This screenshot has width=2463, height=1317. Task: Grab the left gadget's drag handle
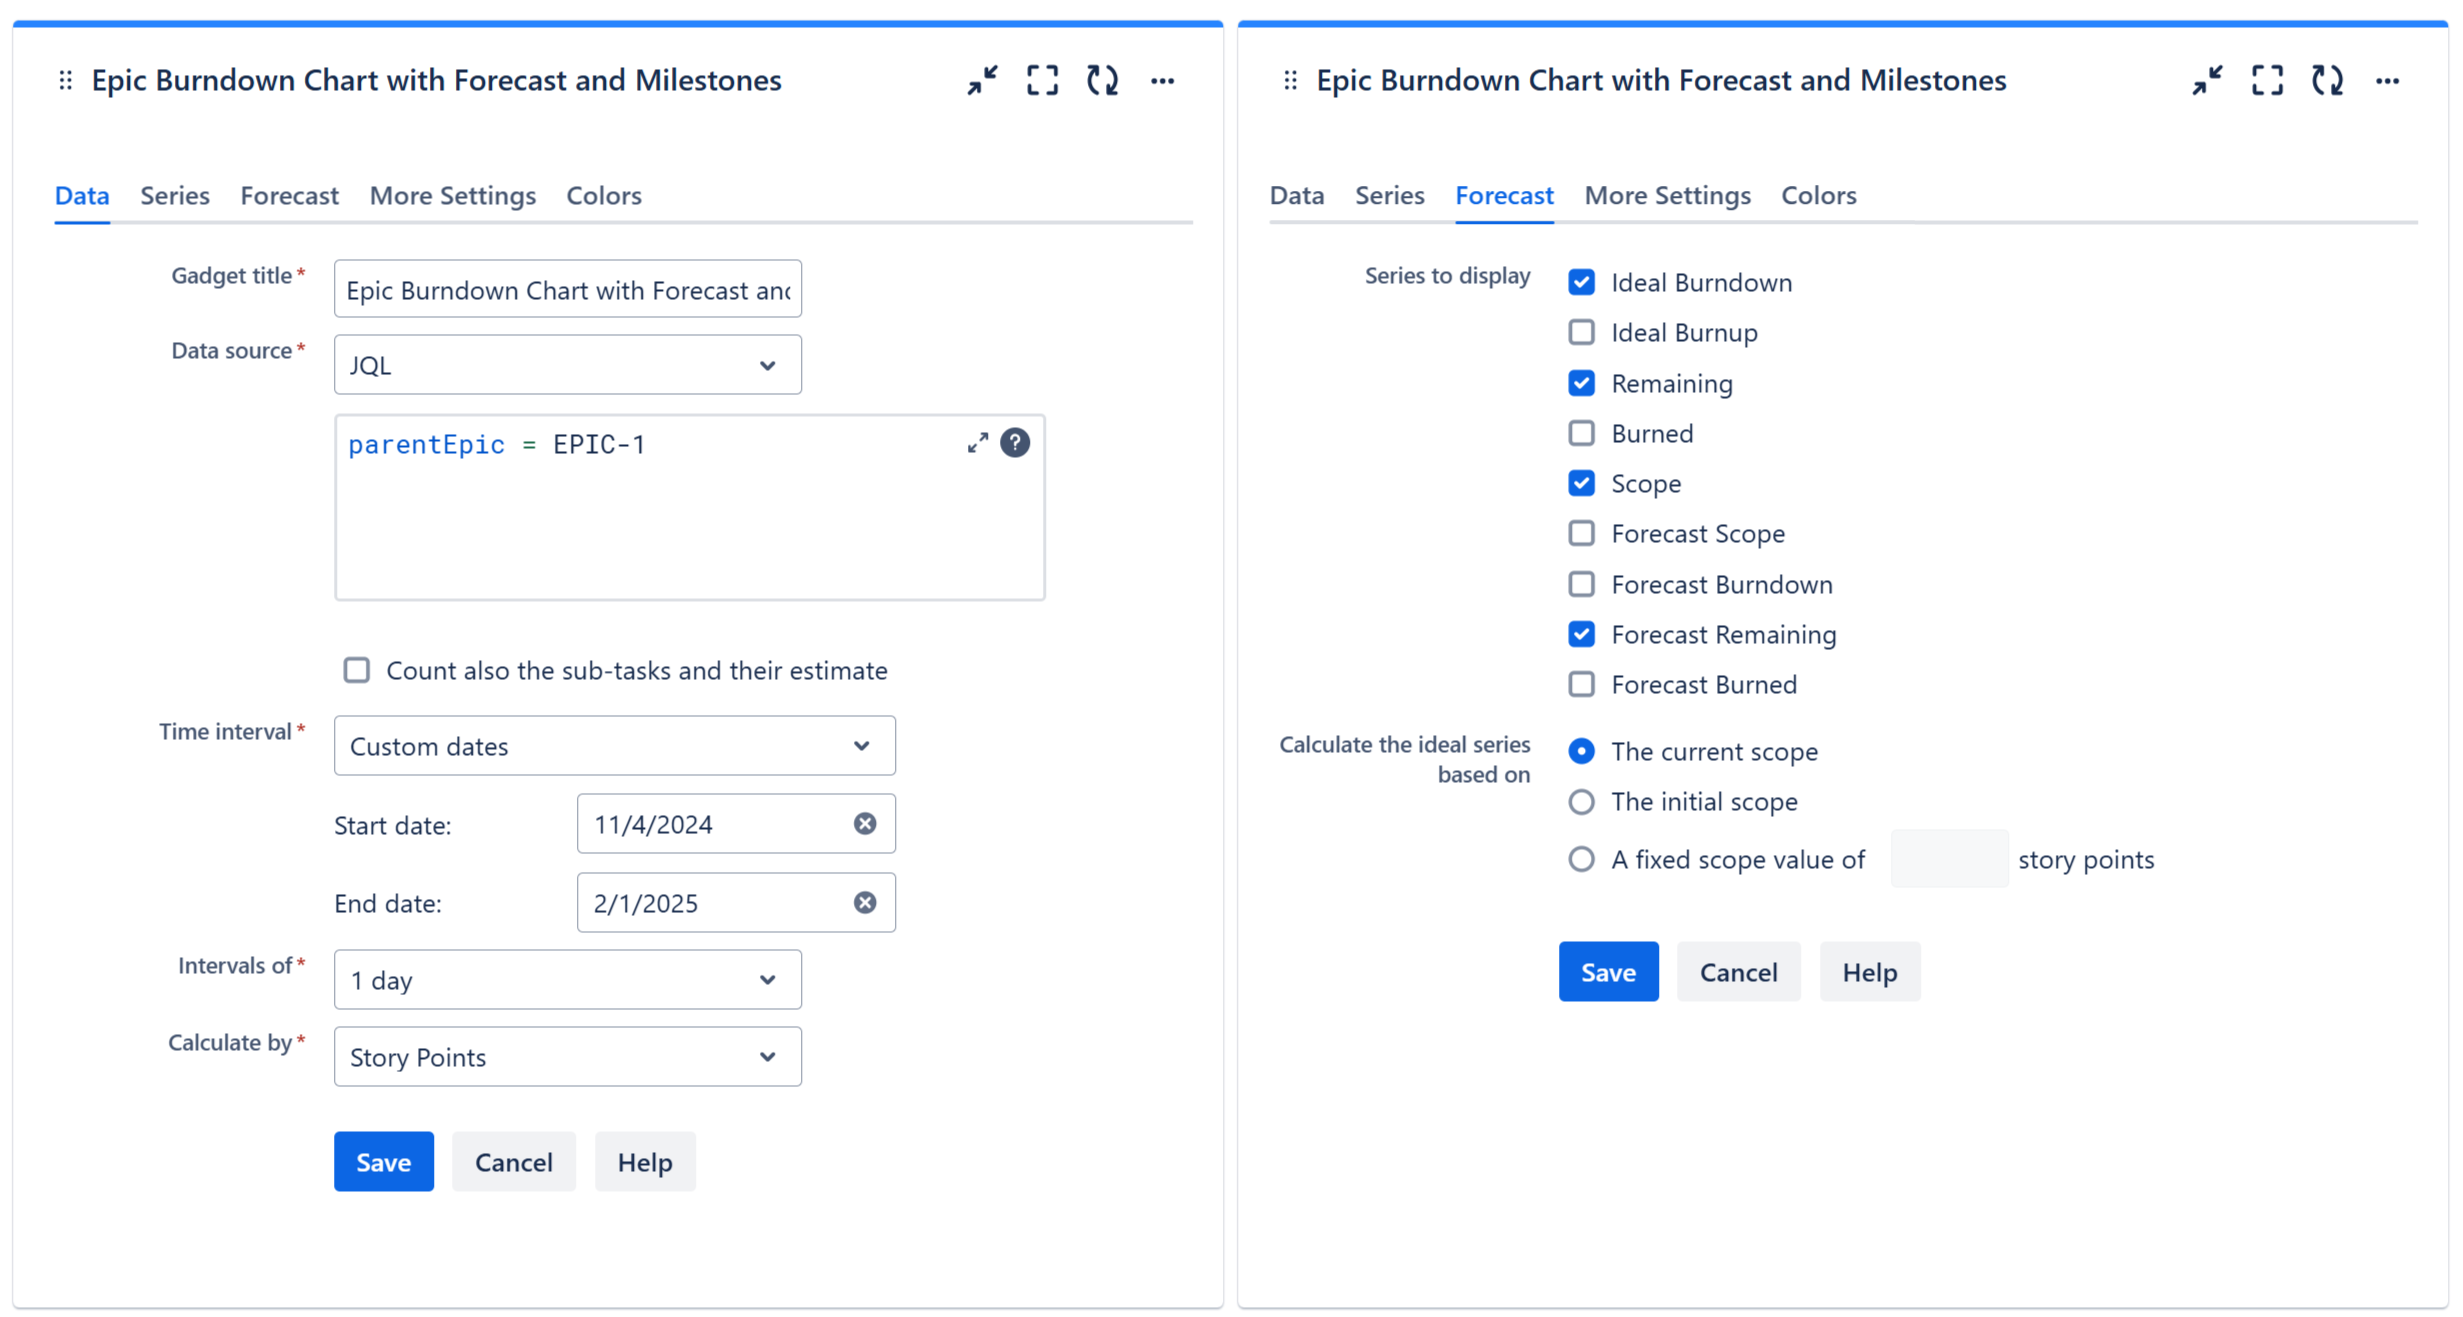(x=65, y=79)
